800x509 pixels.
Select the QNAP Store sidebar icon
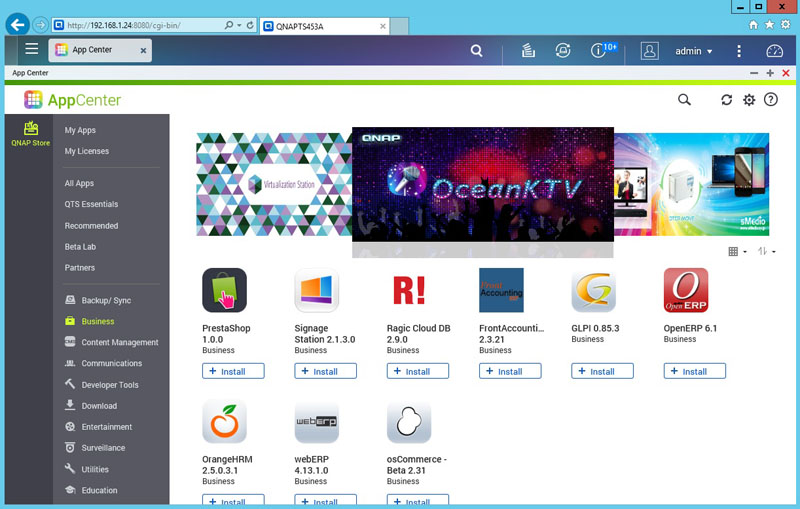[x=31, y=134]
